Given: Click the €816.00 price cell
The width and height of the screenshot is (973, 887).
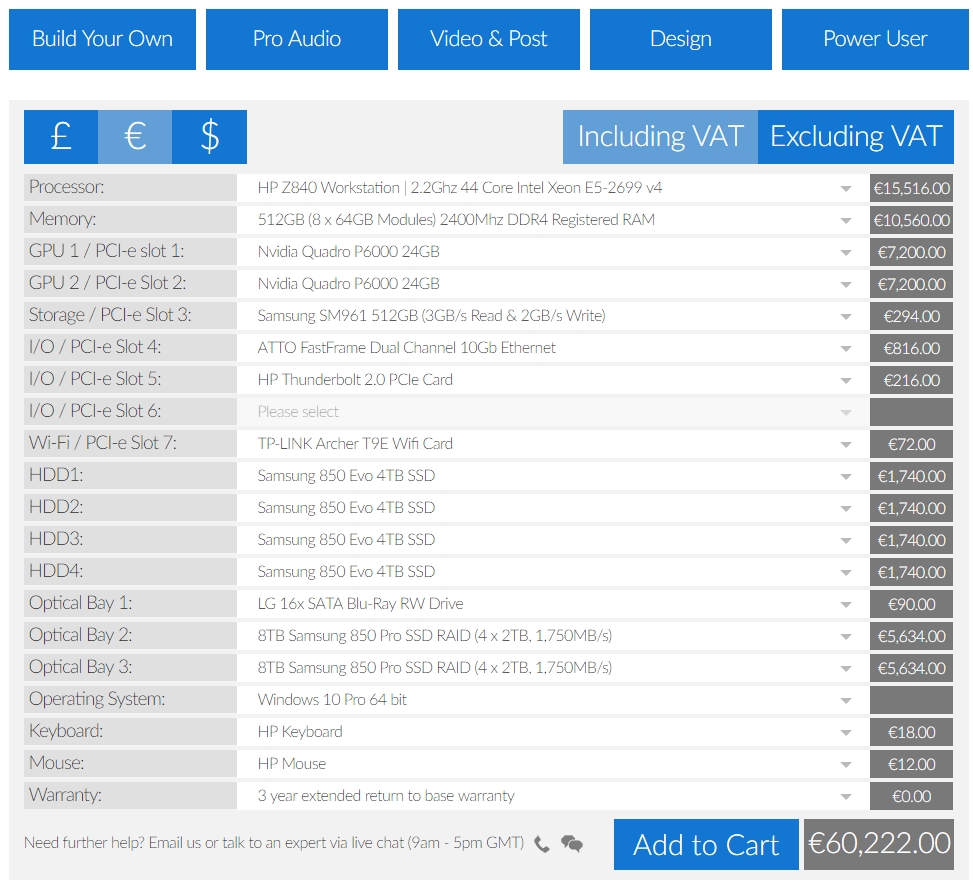Looking at the screenshot, I should click(911, 348).
